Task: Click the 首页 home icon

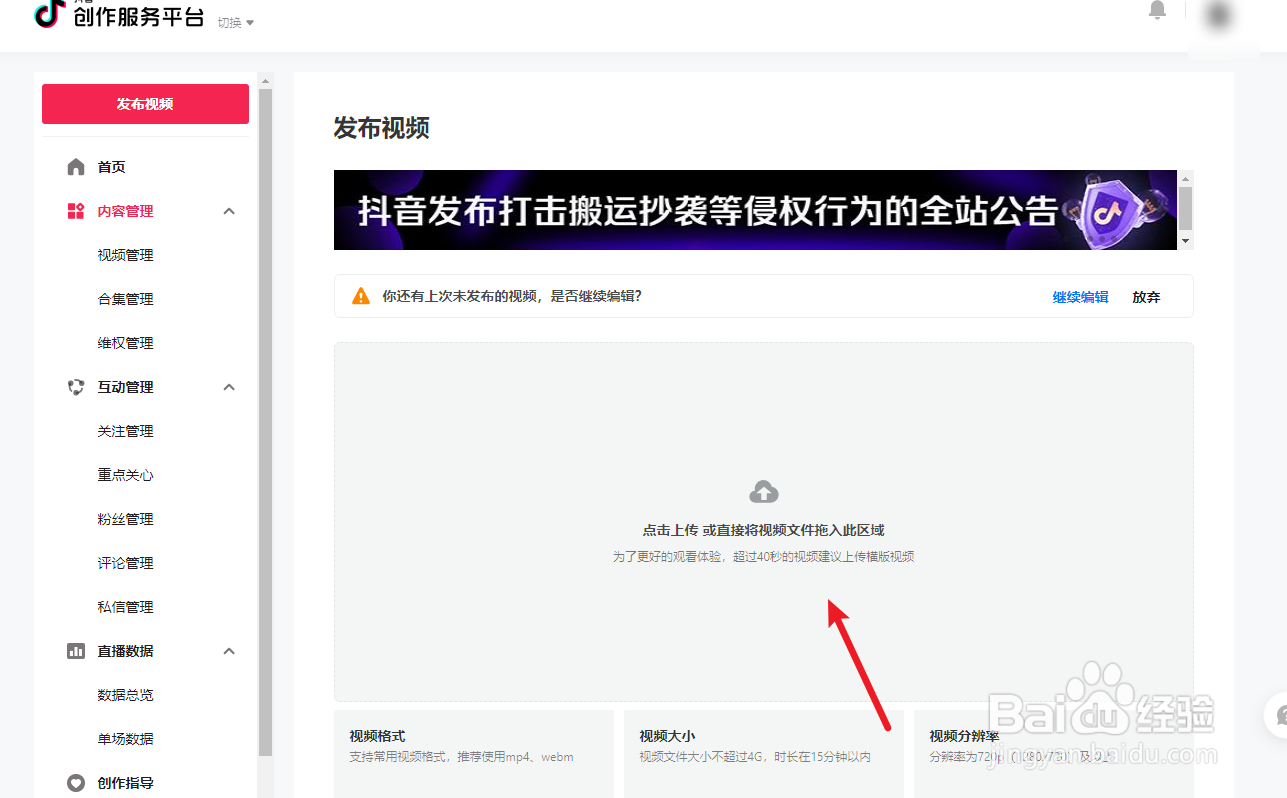Action: pyautogui.click(x=76, y=167)
